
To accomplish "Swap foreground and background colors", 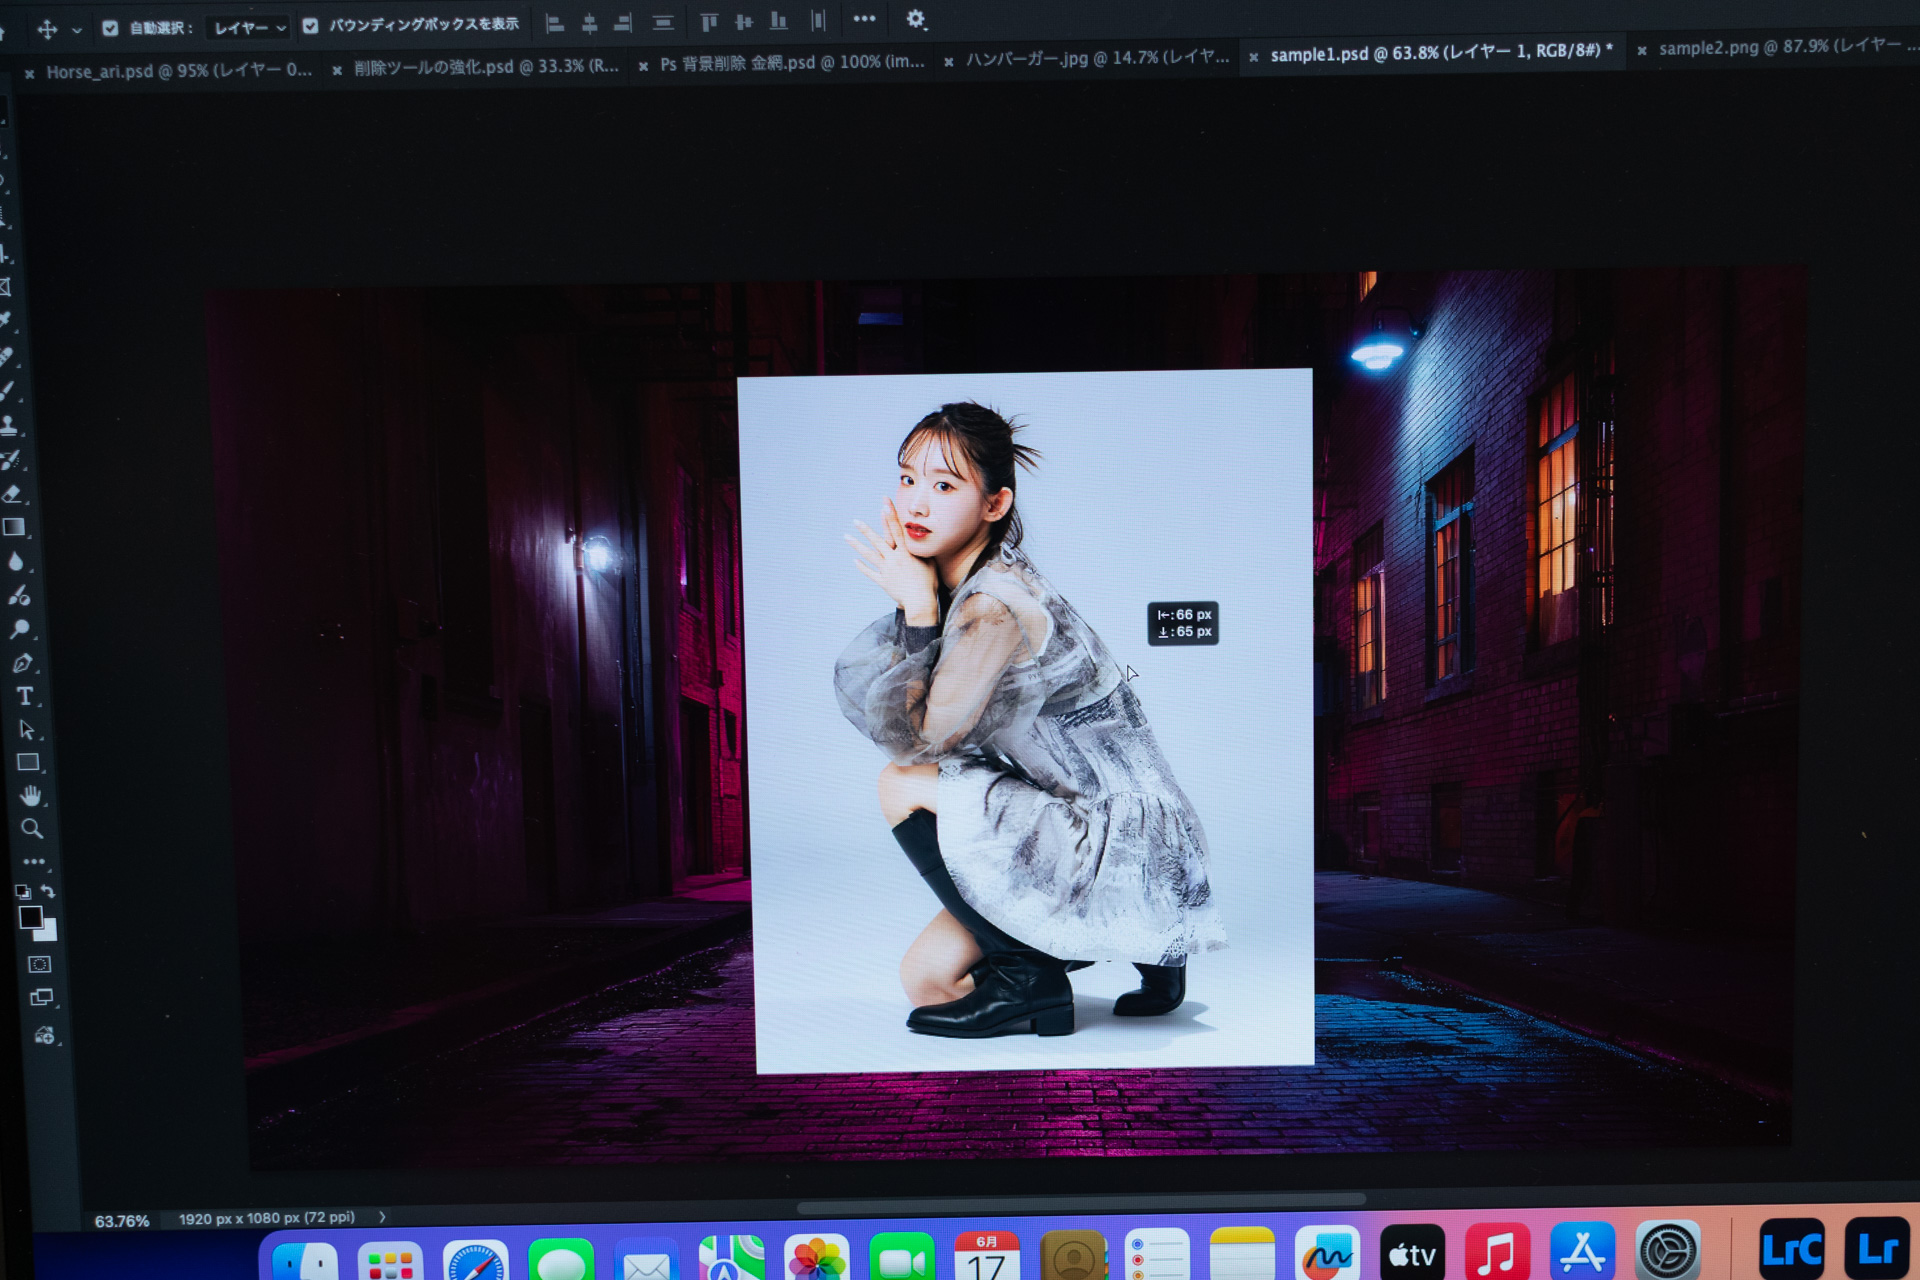I will [48, 890].
